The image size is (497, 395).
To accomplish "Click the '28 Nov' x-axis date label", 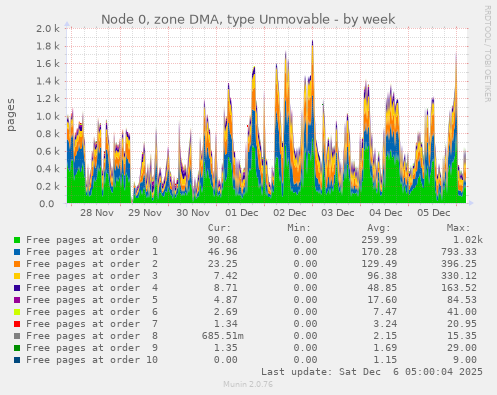I will pos(97,213).
